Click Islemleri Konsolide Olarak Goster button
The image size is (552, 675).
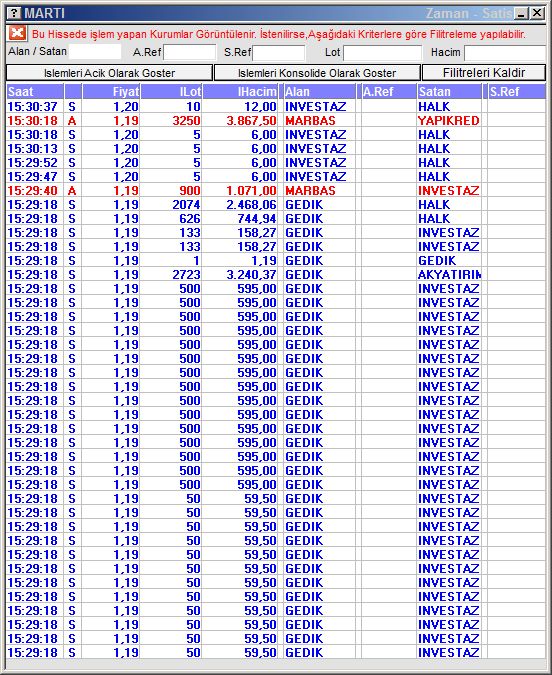click(x=317, y=73)
